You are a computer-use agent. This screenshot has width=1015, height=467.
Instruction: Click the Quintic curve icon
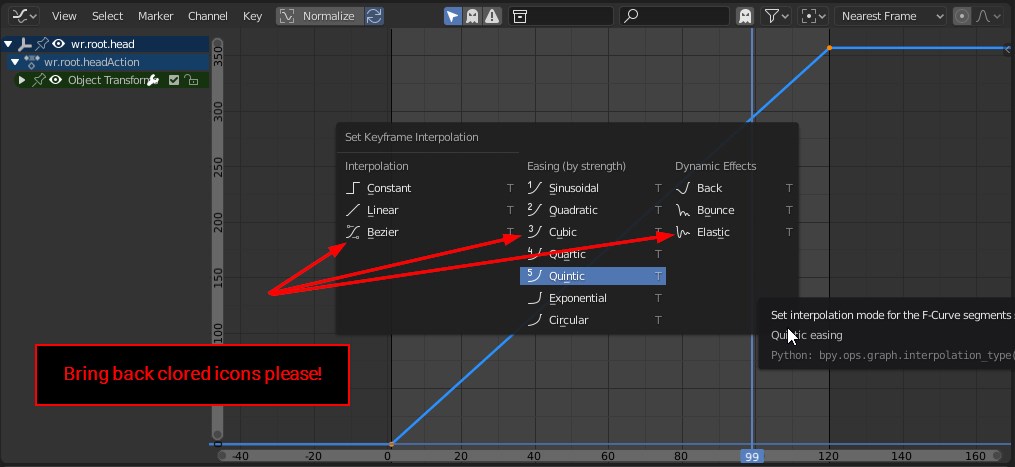pyautogui.click(x=535, y=277)
